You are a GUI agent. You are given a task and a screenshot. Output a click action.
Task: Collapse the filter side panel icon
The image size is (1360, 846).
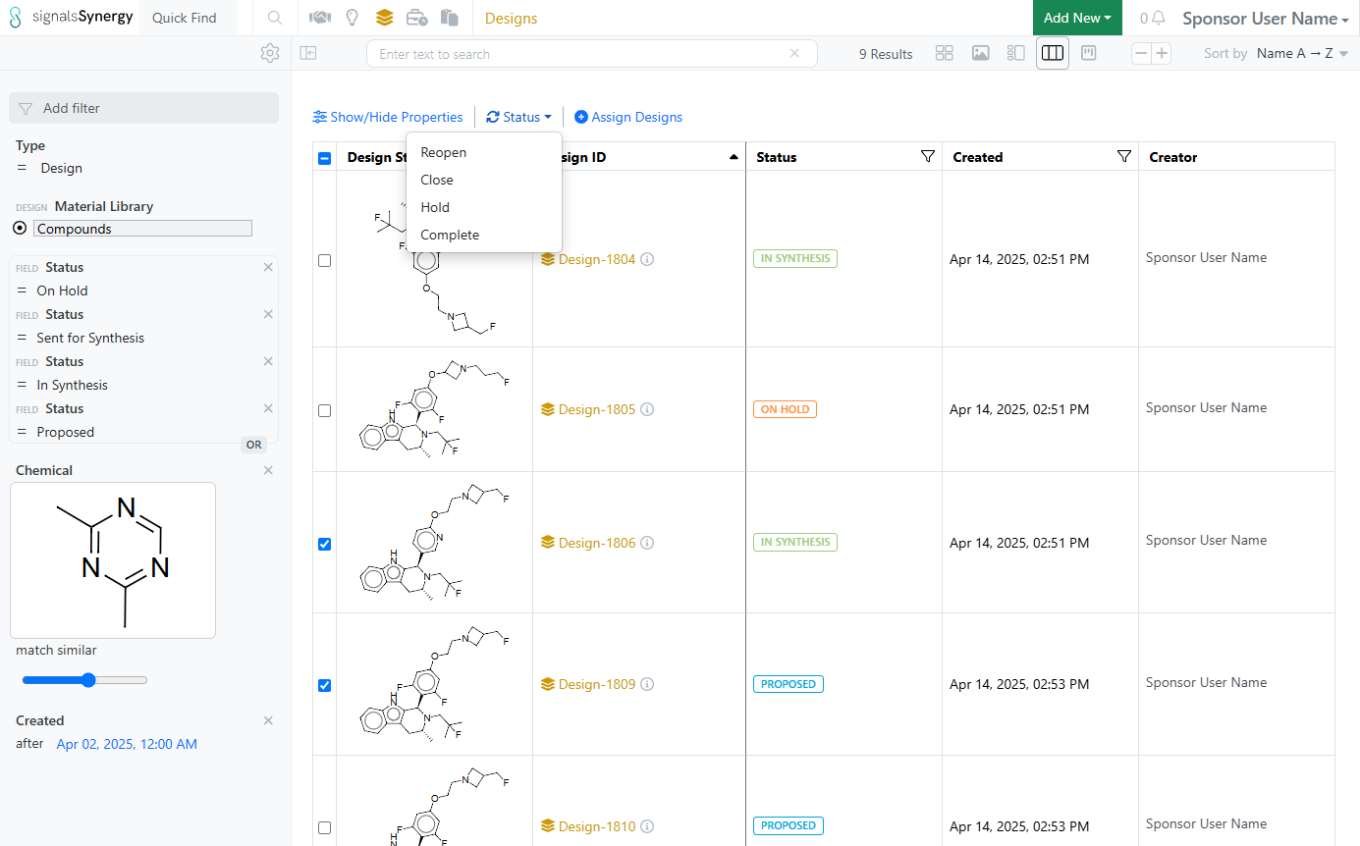308,53
